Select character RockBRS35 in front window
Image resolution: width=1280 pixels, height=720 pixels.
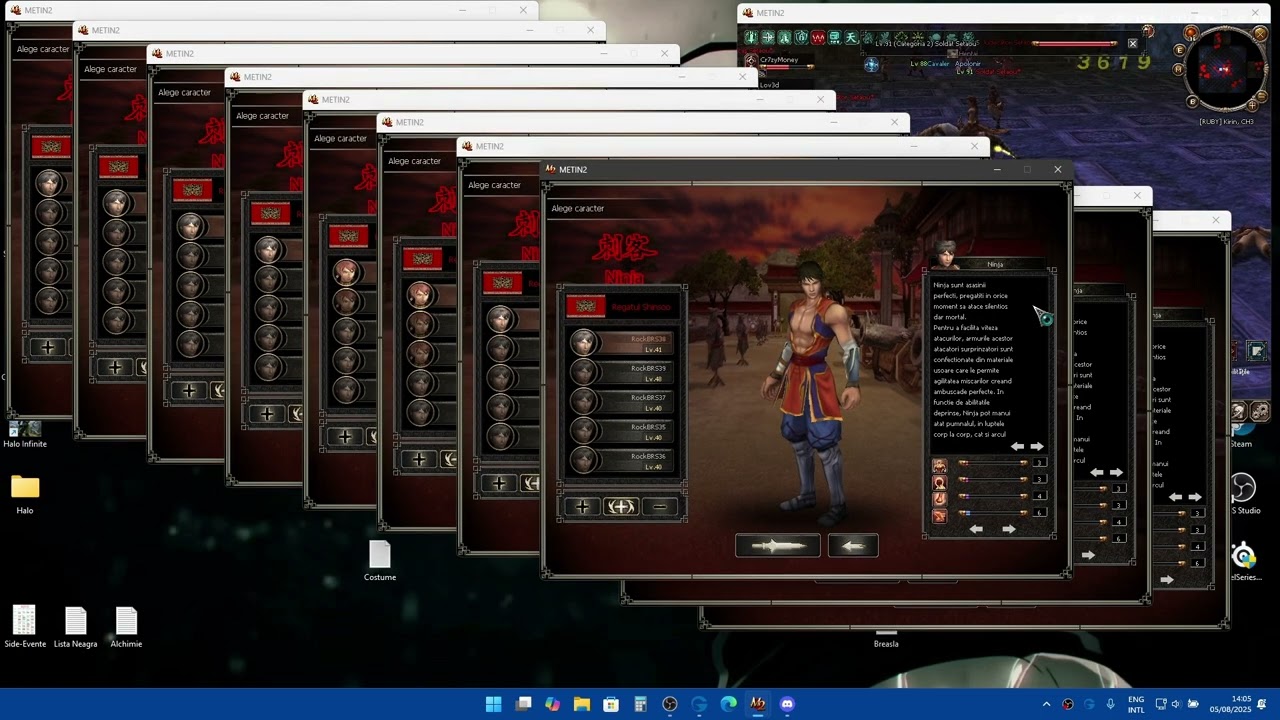coord(622,431)
